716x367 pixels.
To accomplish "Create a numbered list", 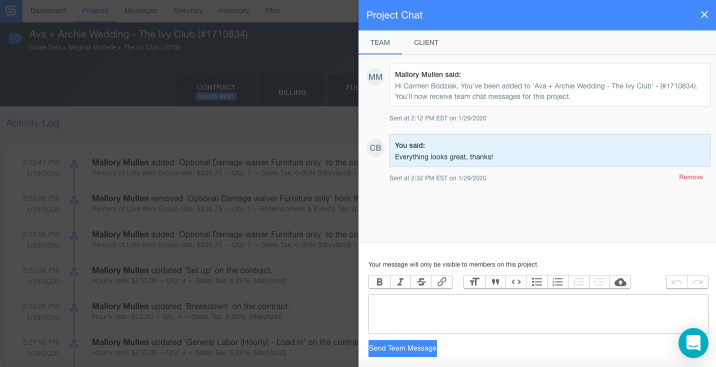I will (558, 282).
